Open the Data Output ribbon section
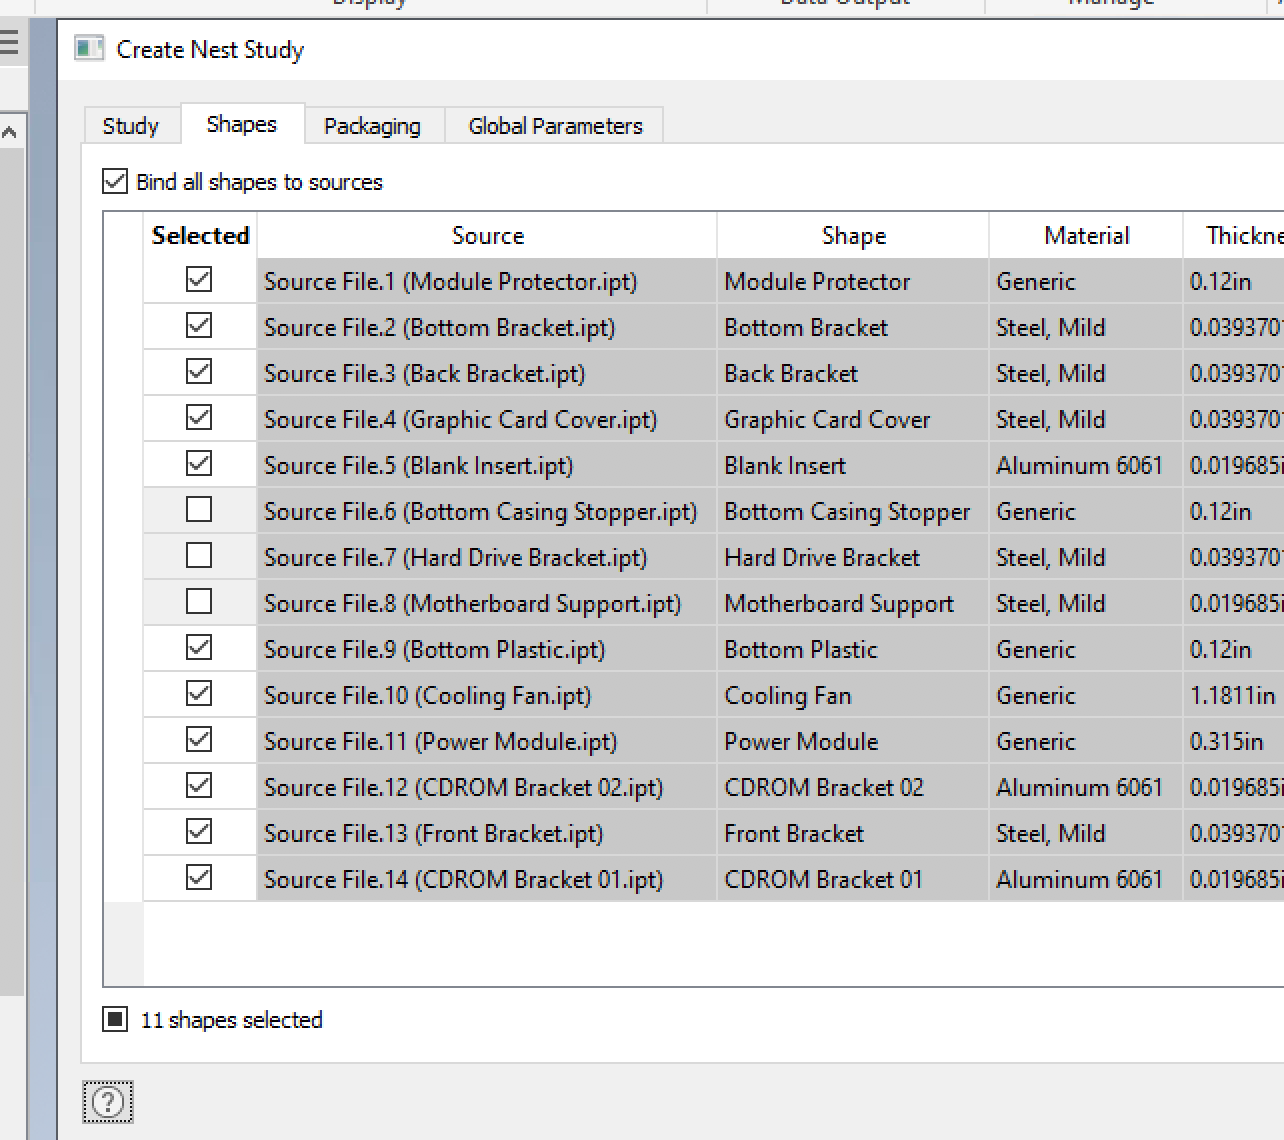The width and height of the screenshot is (1284, 1140). click(x=843, y=4)
